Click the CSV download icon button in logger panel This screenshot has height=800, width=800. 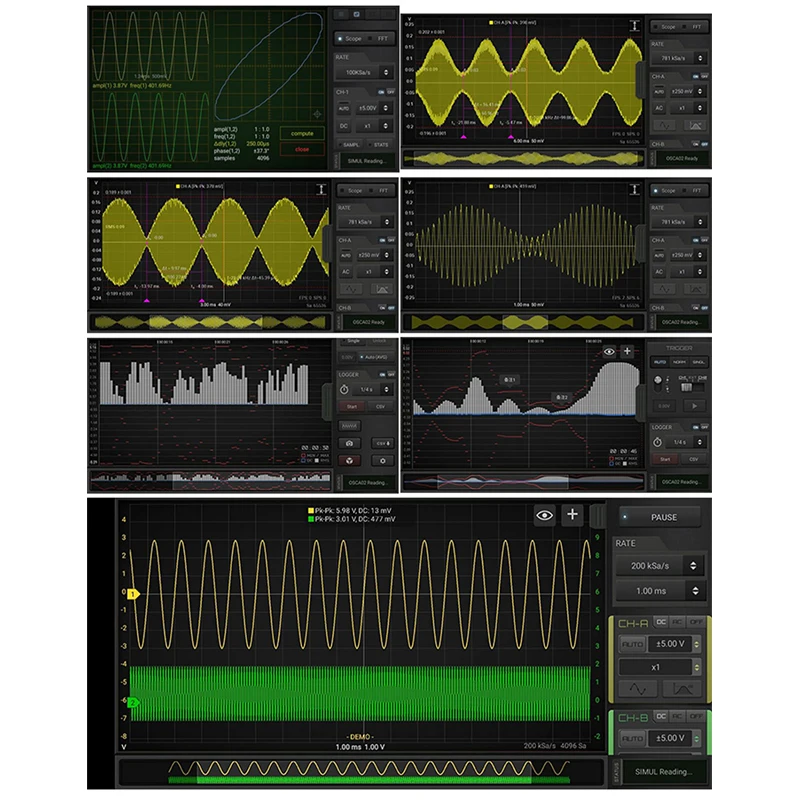click(x=383, y=443)
